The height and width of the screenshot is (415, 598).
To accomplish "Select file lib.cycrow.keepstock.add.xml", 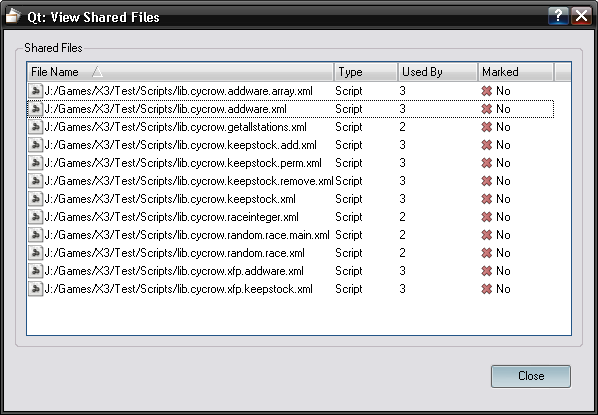I will point(180,145).
